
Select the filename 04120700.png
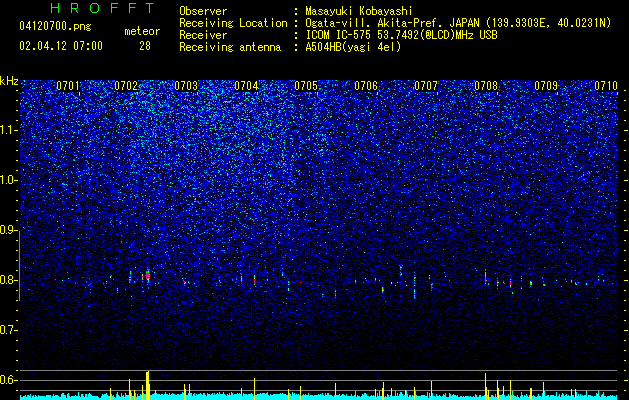(x=55, y=27)
